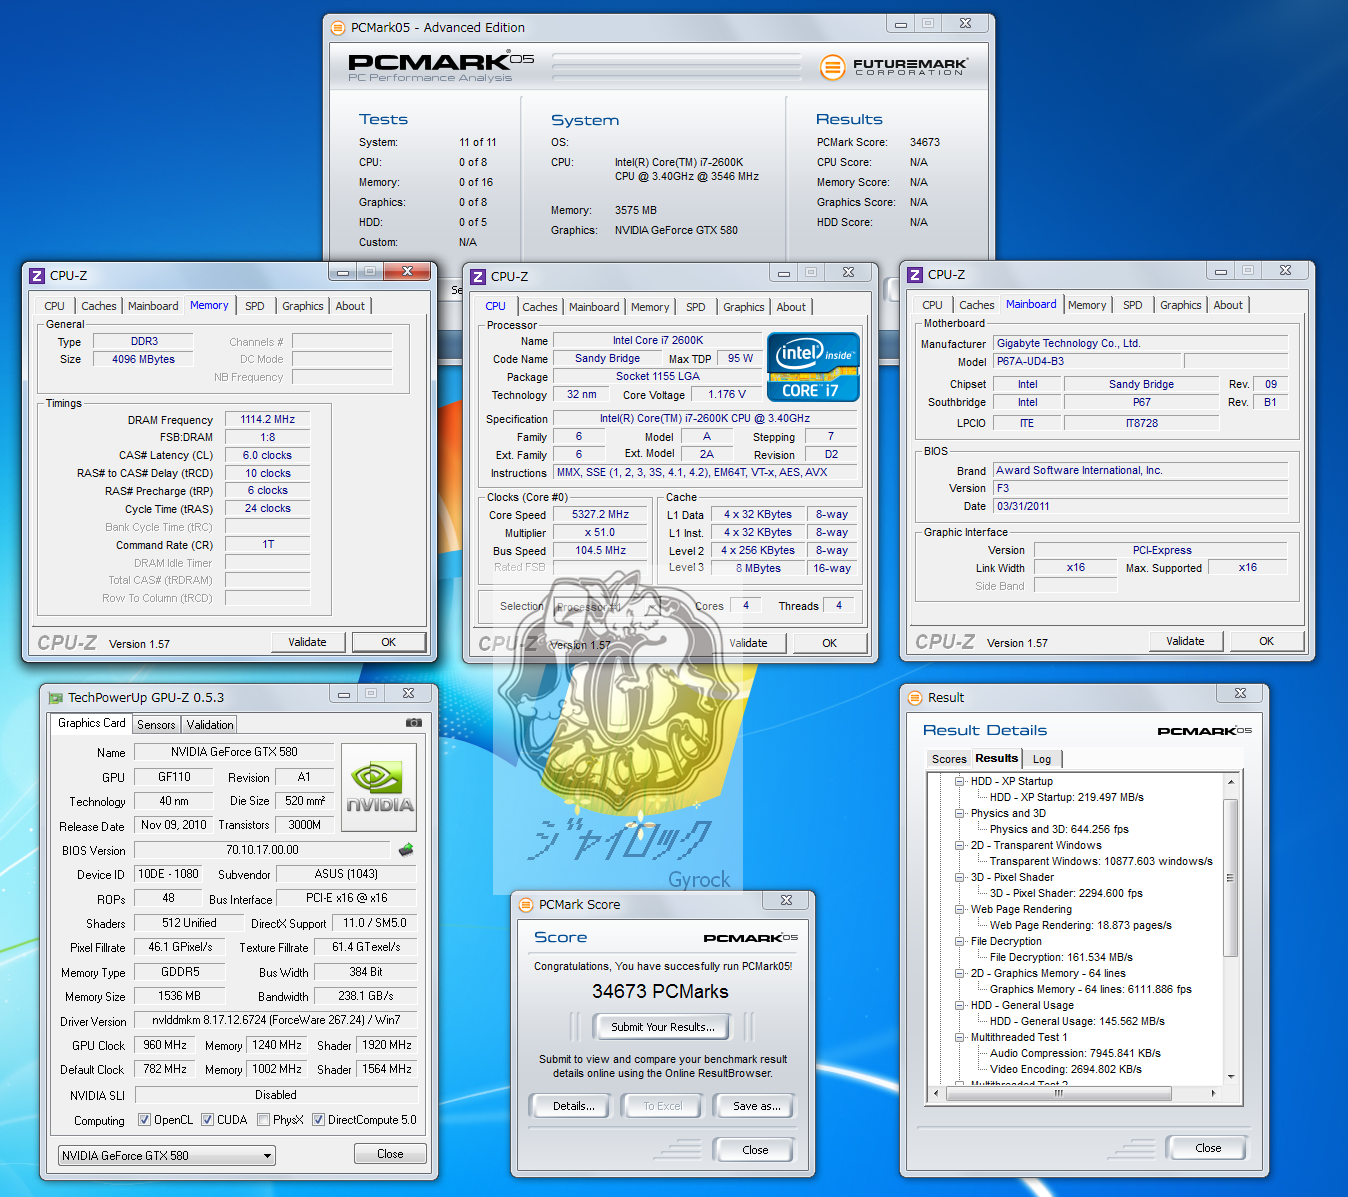This screenshot has height=1197, width=1348.
Task: Click the PCMark05 window title icon
Action: coord(338,28)
